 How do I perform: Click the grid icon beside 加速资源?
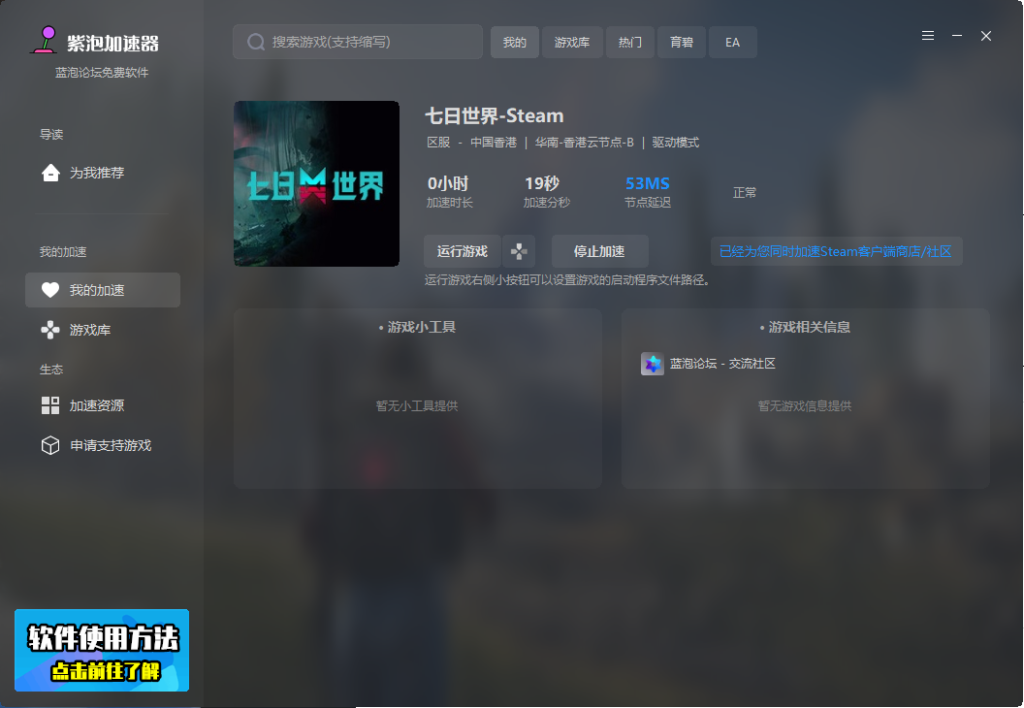pos(50,406)
